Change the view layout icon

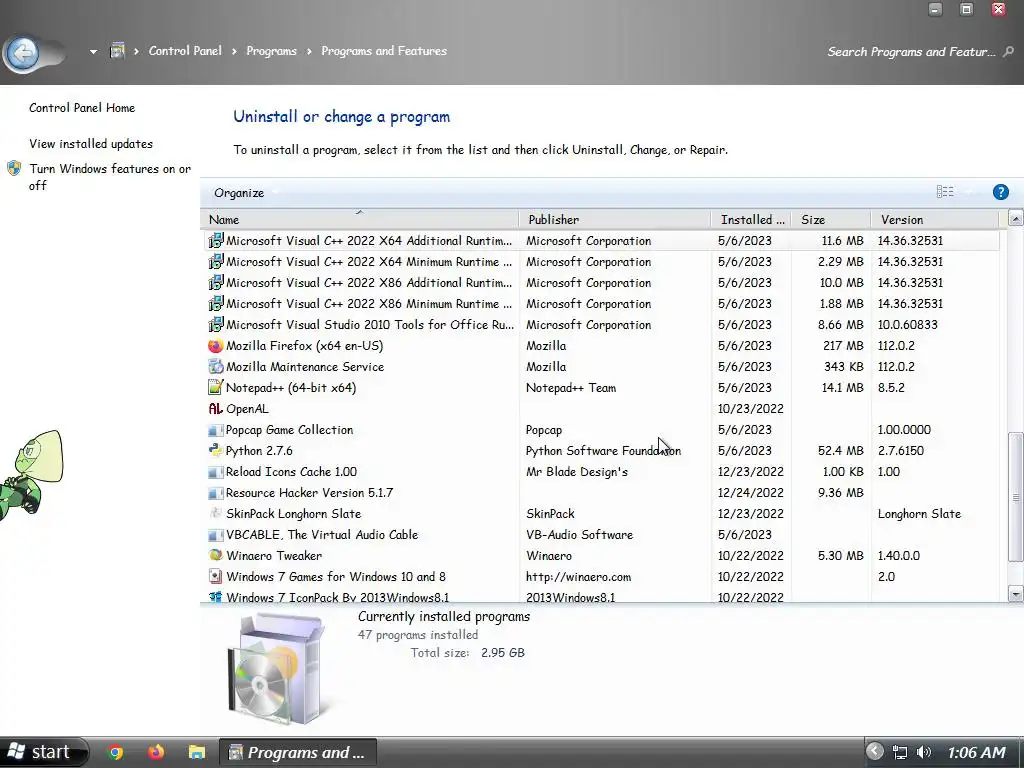pos(945,191)
